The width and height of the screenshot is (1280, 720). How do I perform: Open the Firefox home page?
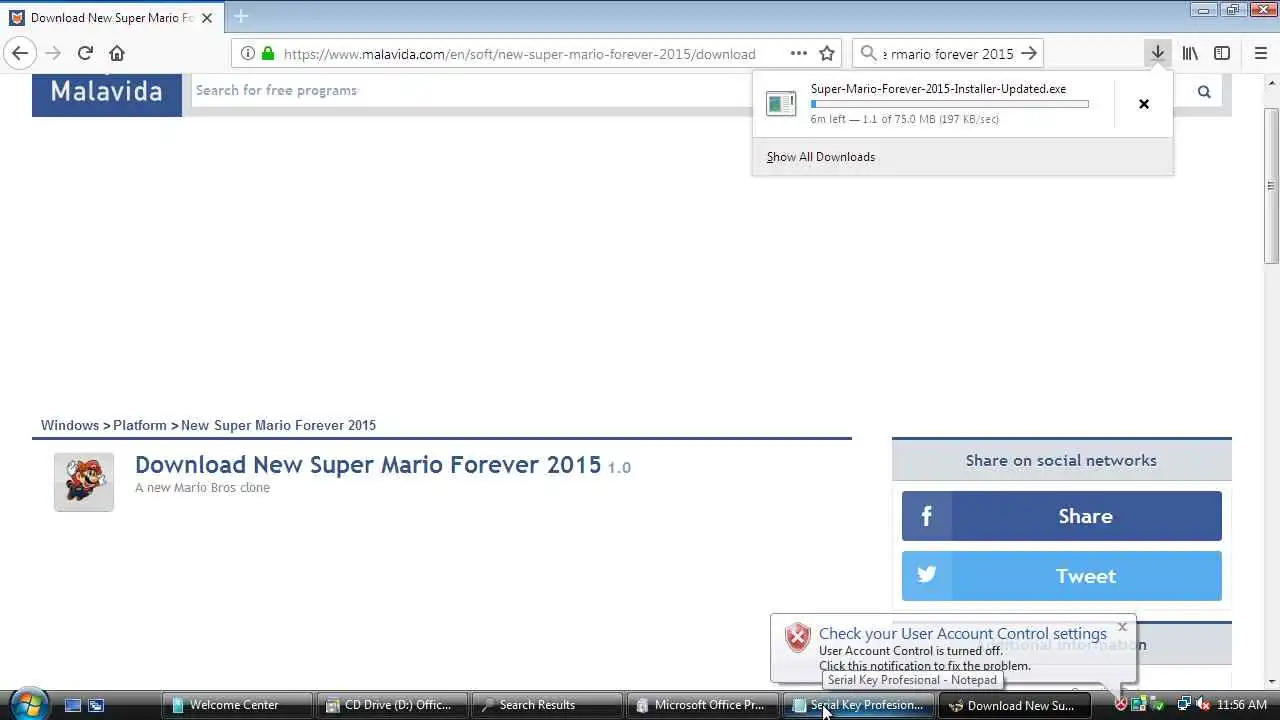coord(117,53)
